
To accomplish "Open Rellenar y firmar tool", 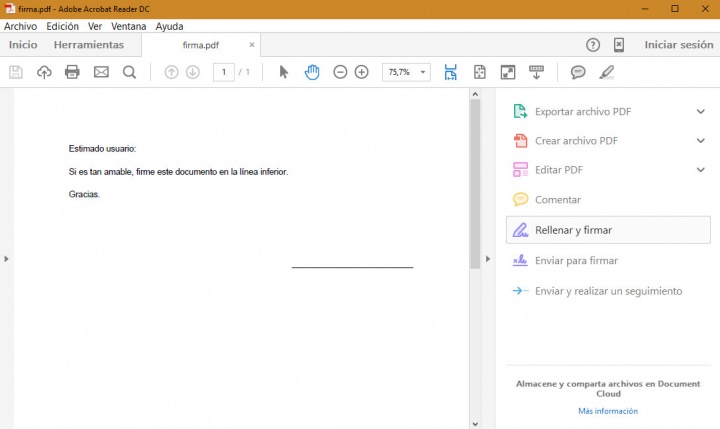I will (x=608, y=230).
